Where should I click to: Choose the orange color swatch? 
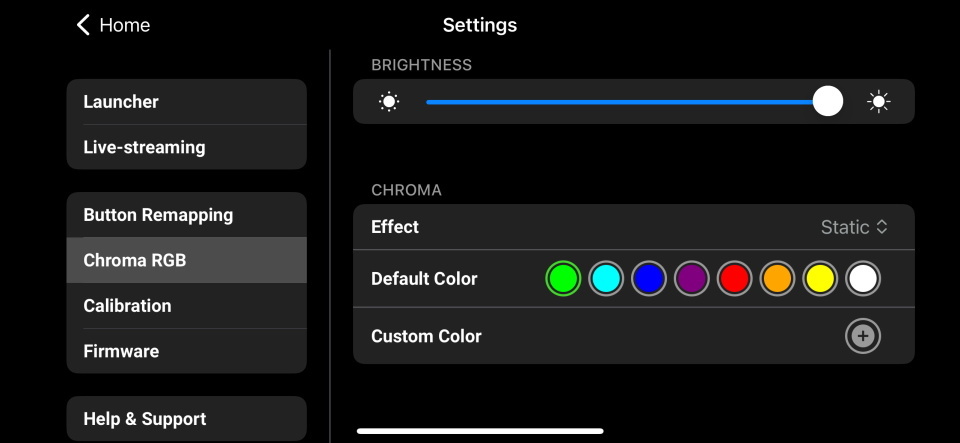pos(777,279)
